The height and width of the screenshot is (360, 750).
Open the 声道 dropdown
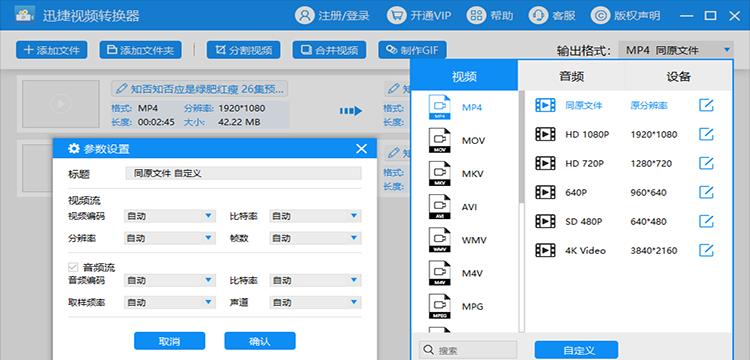[x=315, y=302]
